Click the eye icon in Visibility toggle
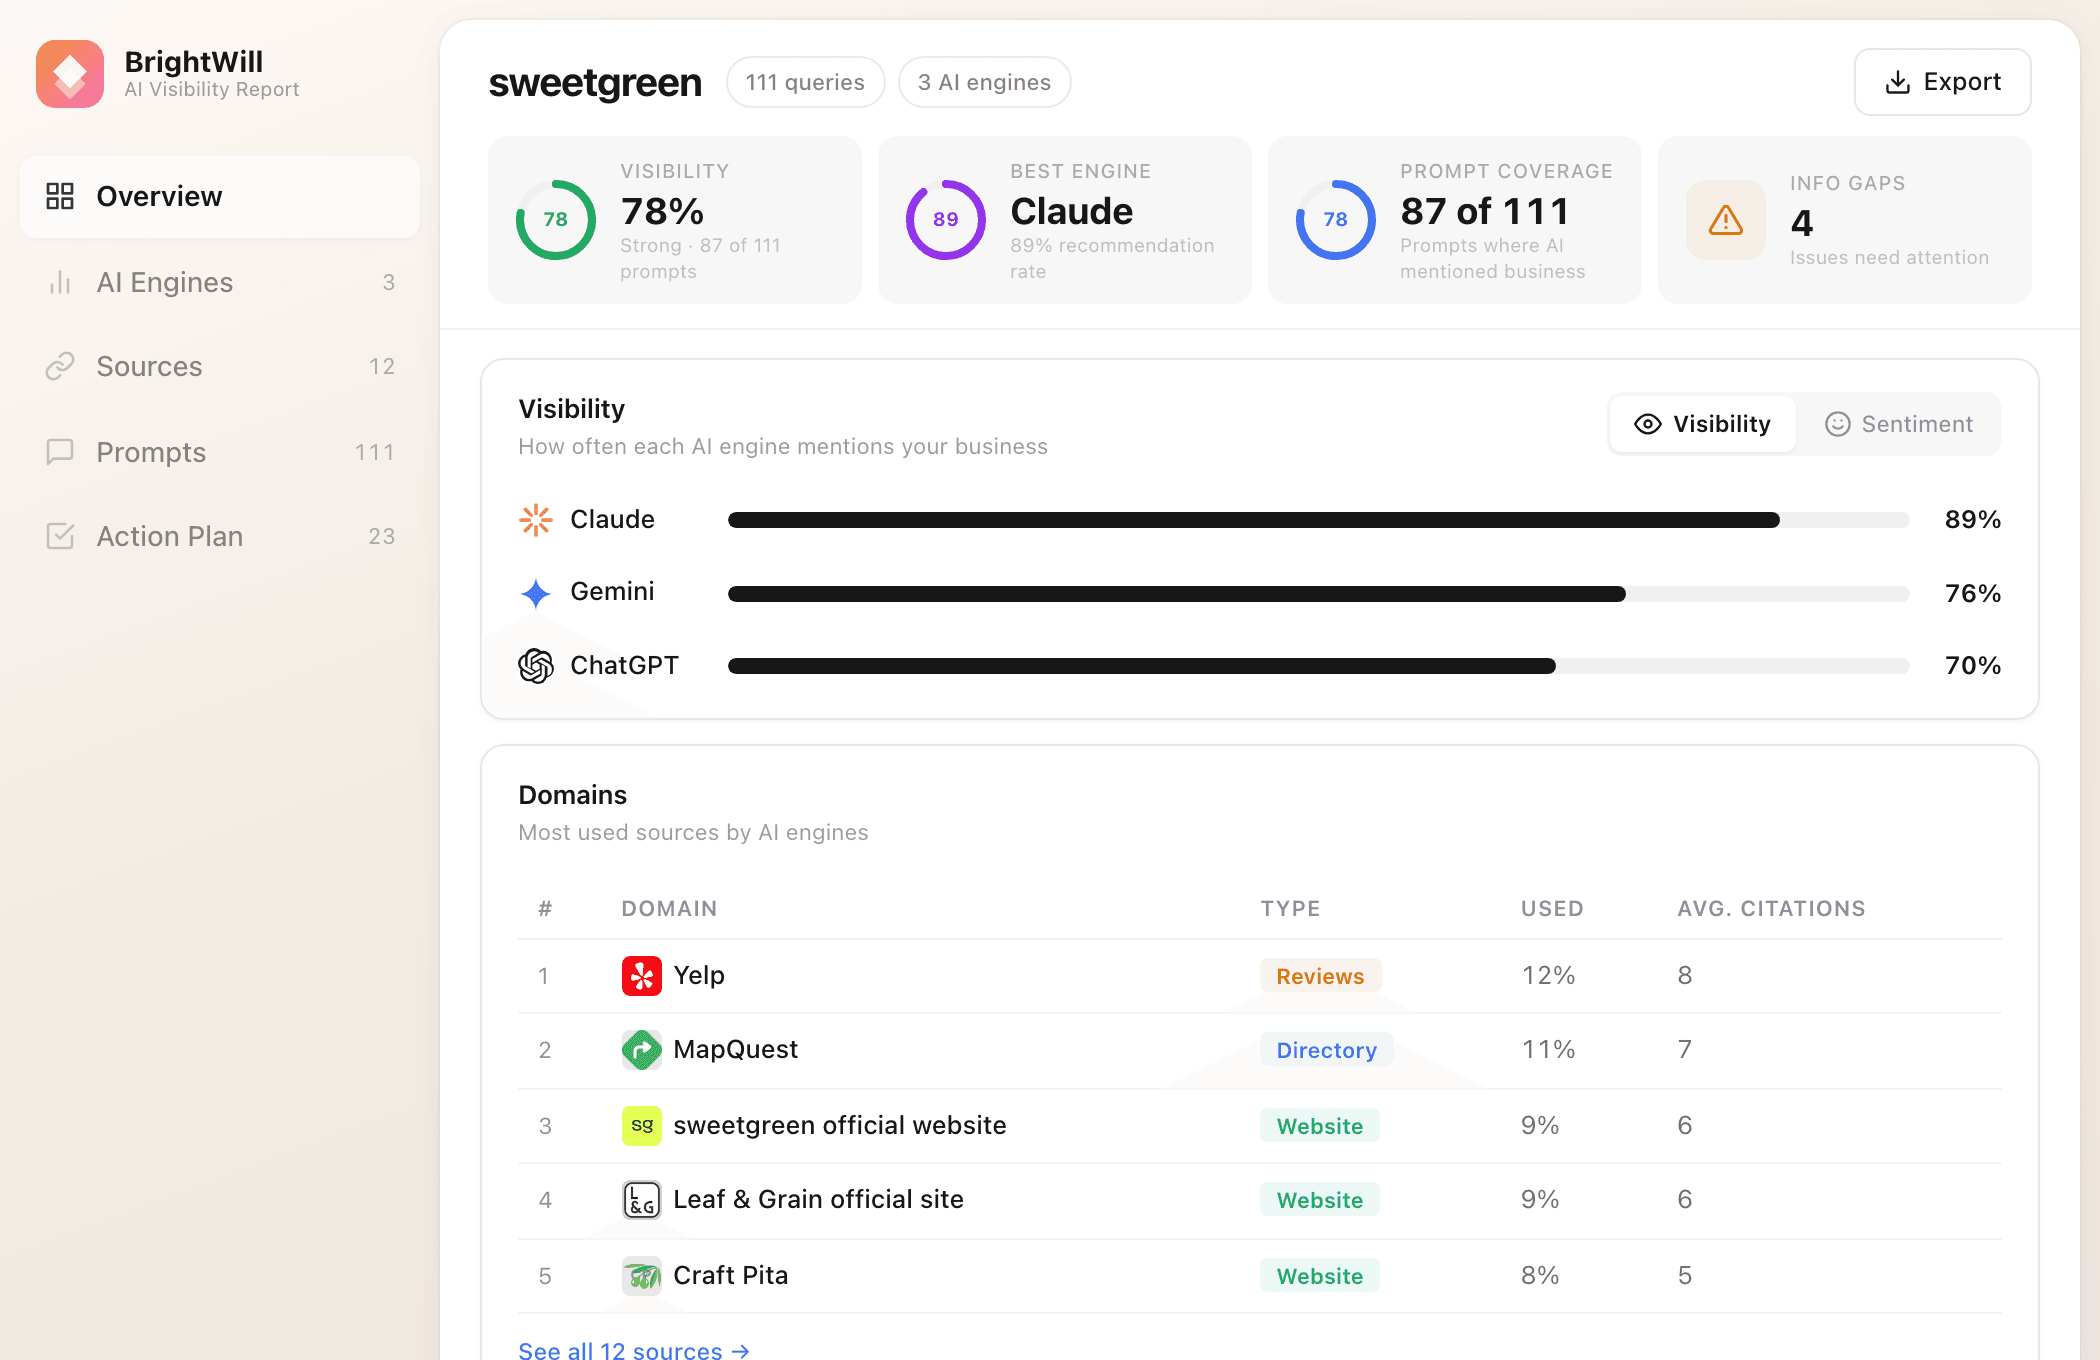Viewport: 2100px width, 1360px height. (1648, 424)
